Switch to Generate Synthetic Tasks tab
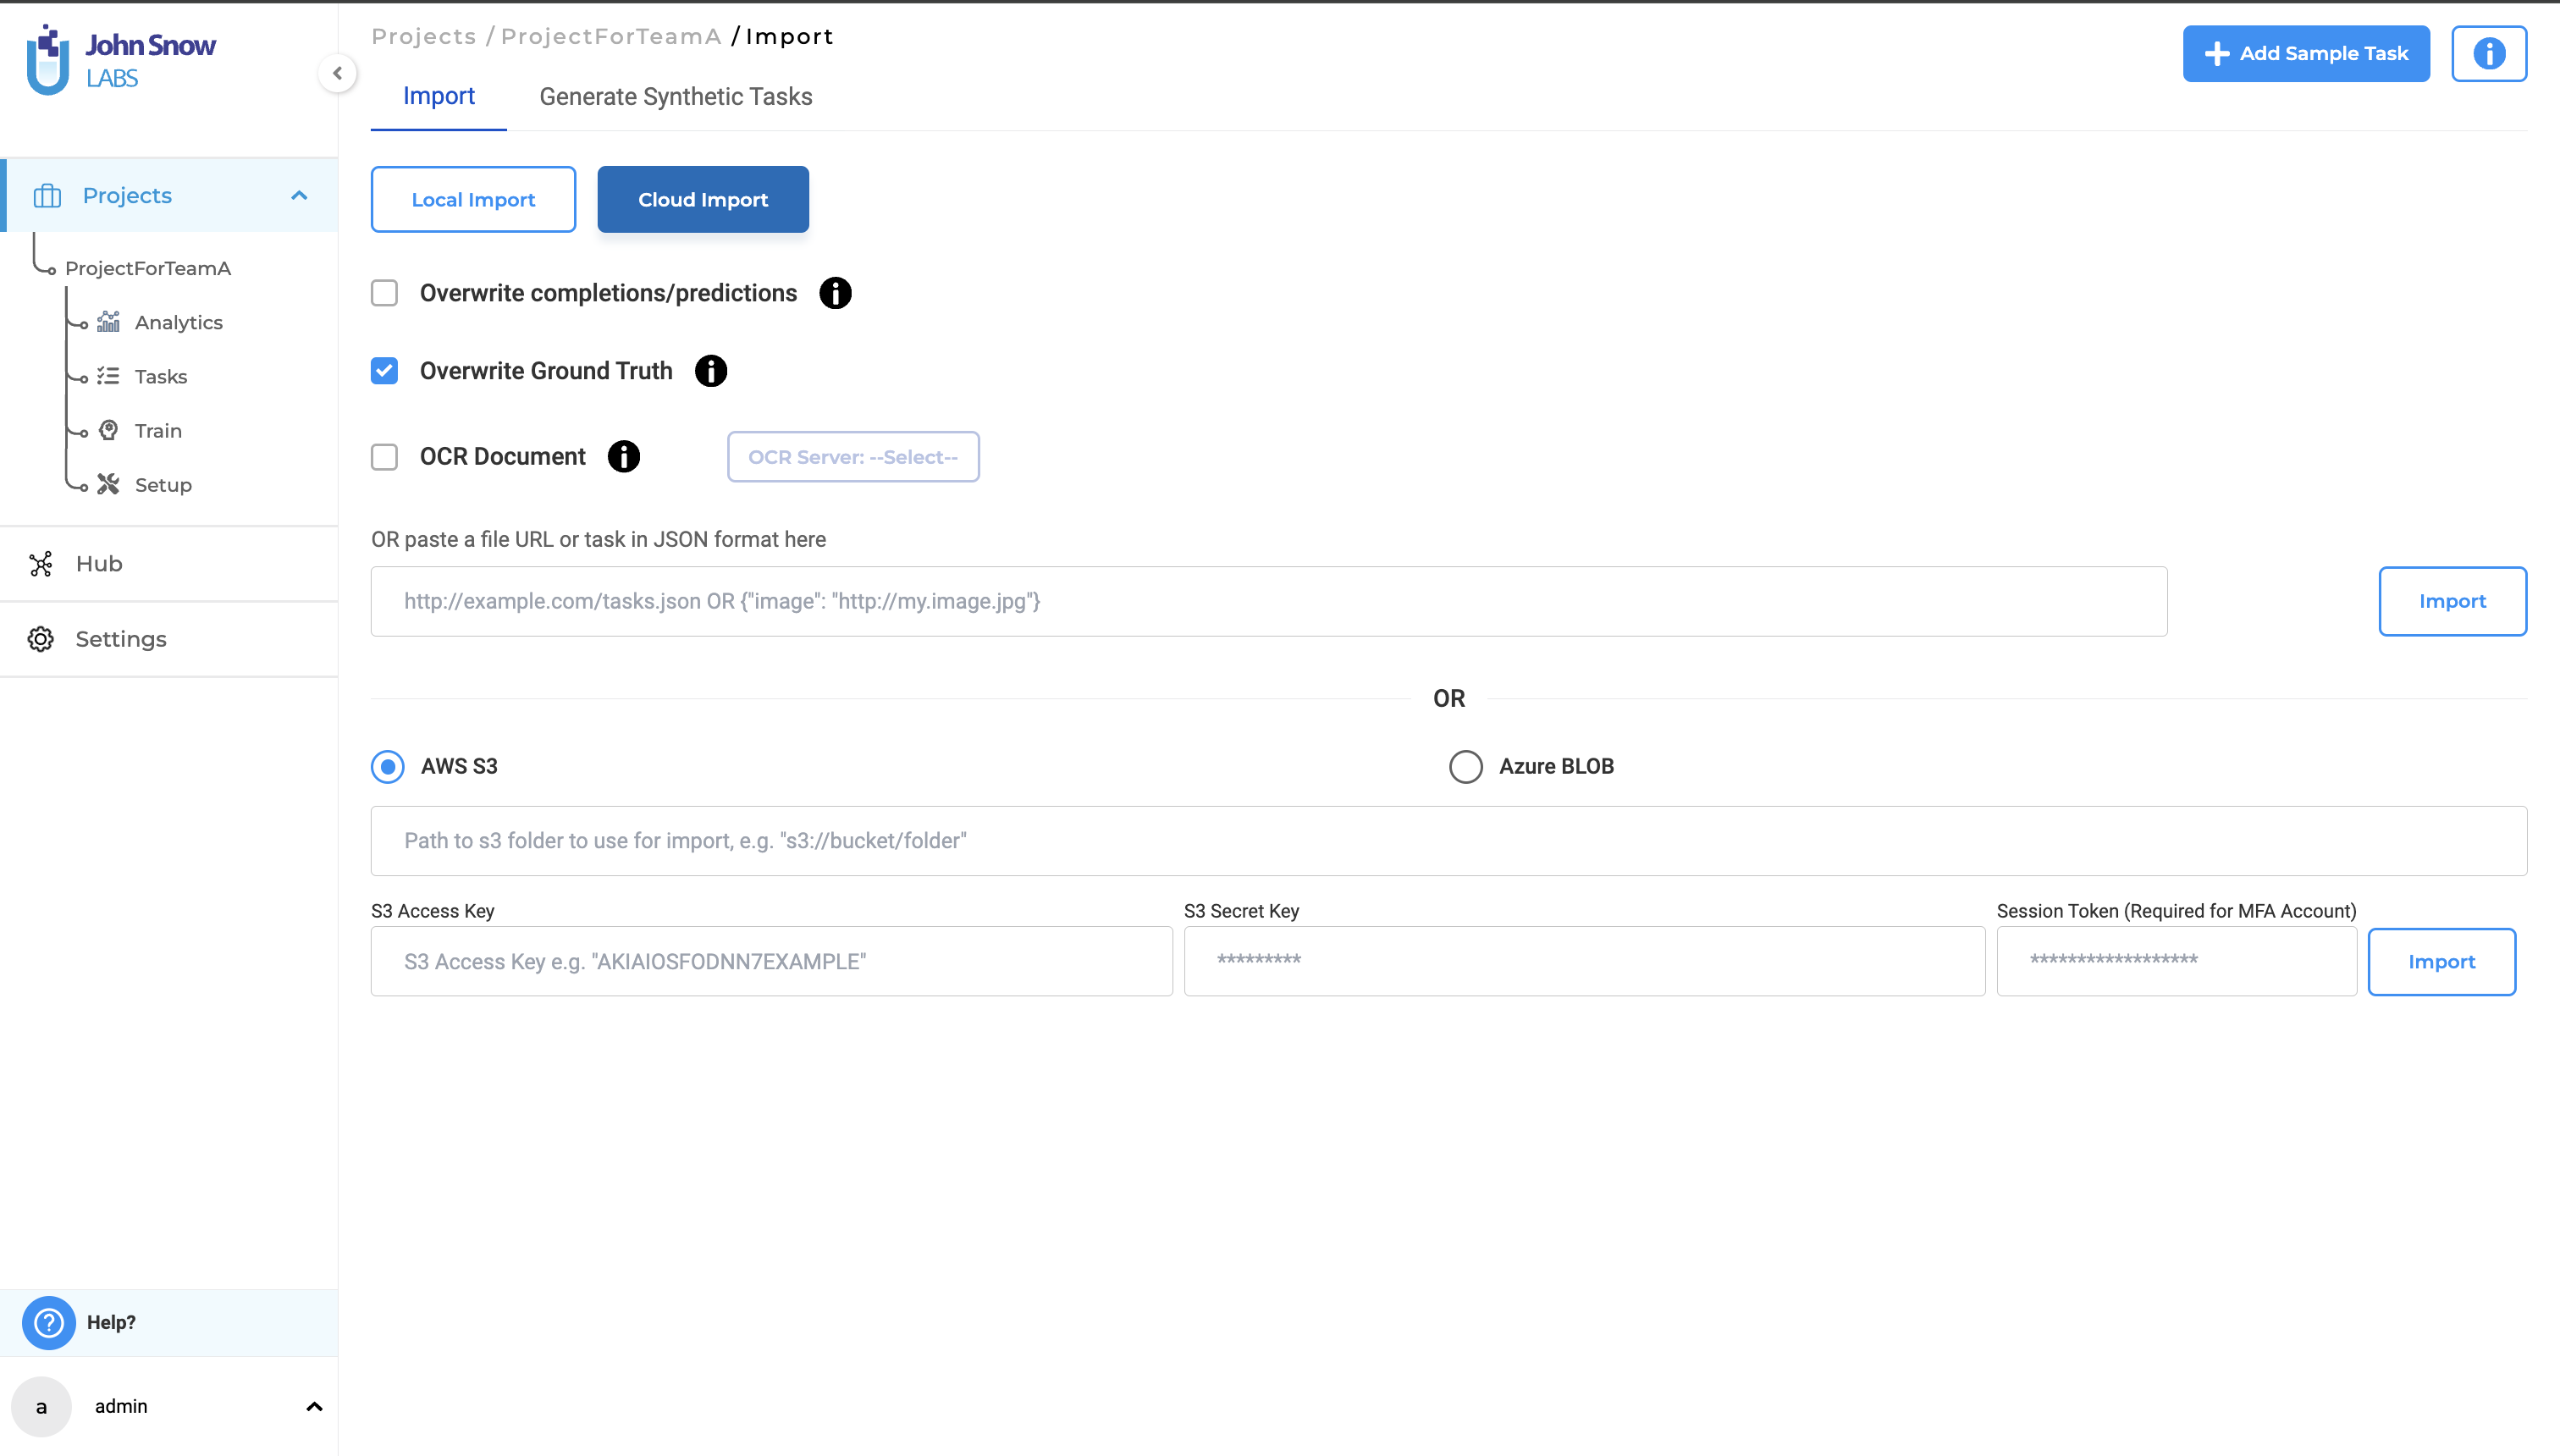Screen dimensions: 2560x1456 676,97
